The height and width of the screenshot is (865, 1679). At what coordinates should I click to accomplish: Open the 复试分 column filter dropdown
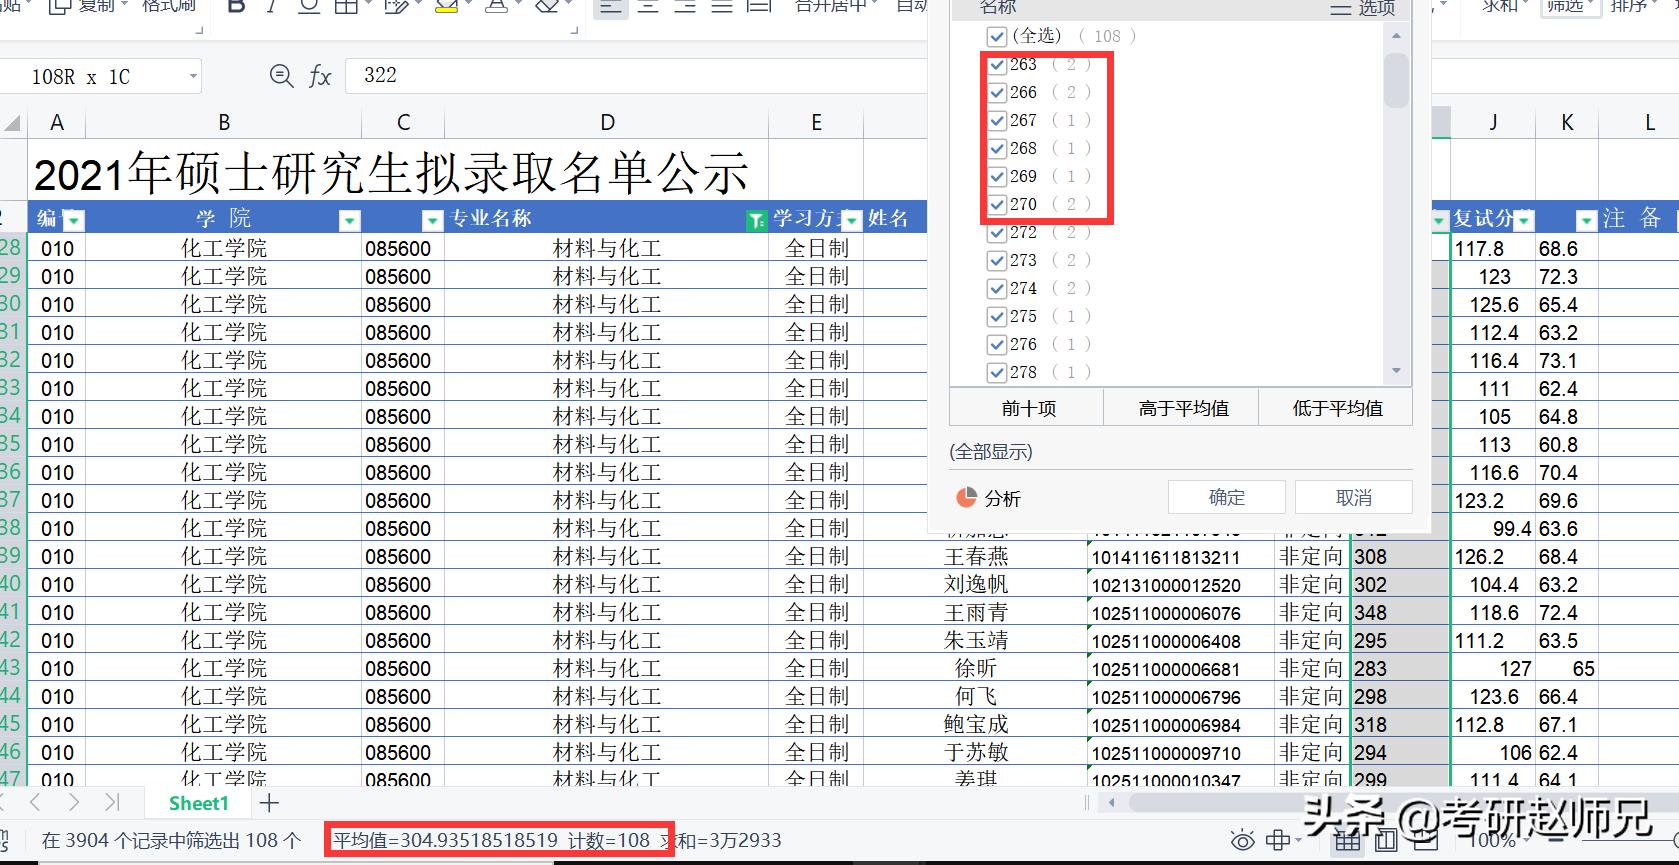[1524, 220]
